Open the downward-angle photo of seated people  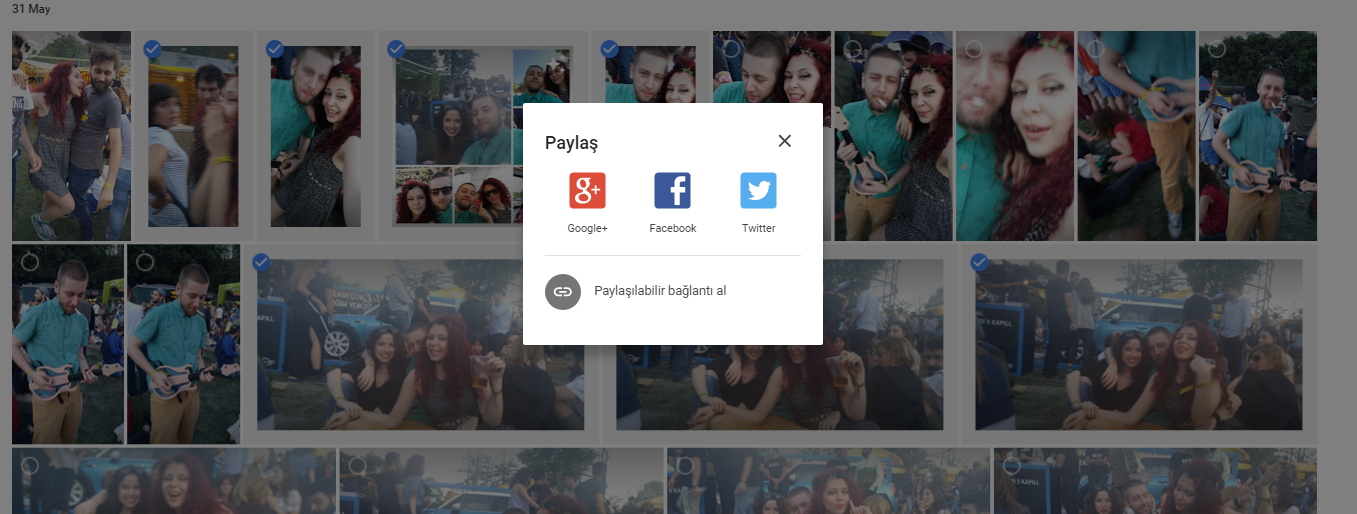(1136, 136)
